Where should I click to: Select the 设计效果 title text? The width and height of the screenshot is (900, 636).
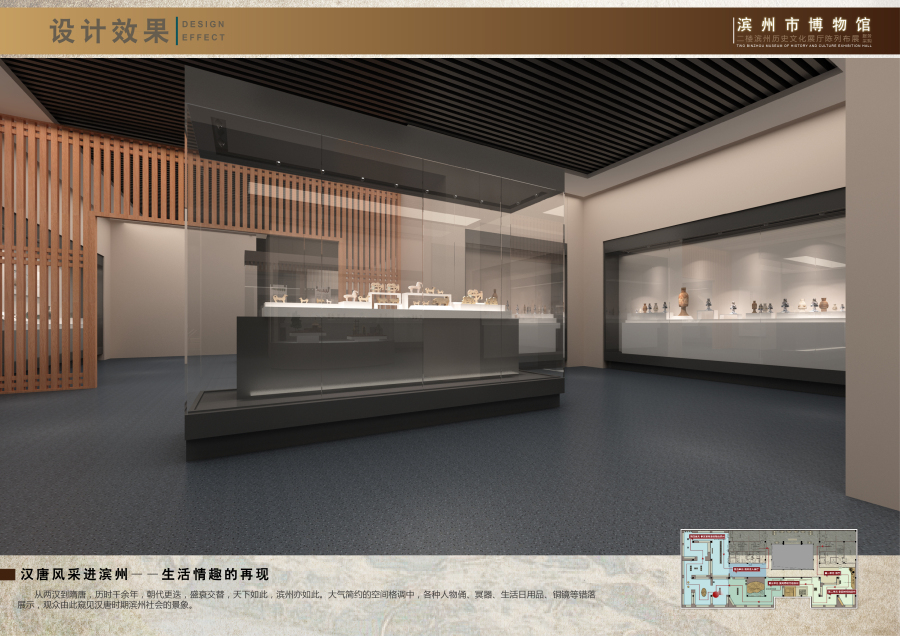(x=109, y=31)
